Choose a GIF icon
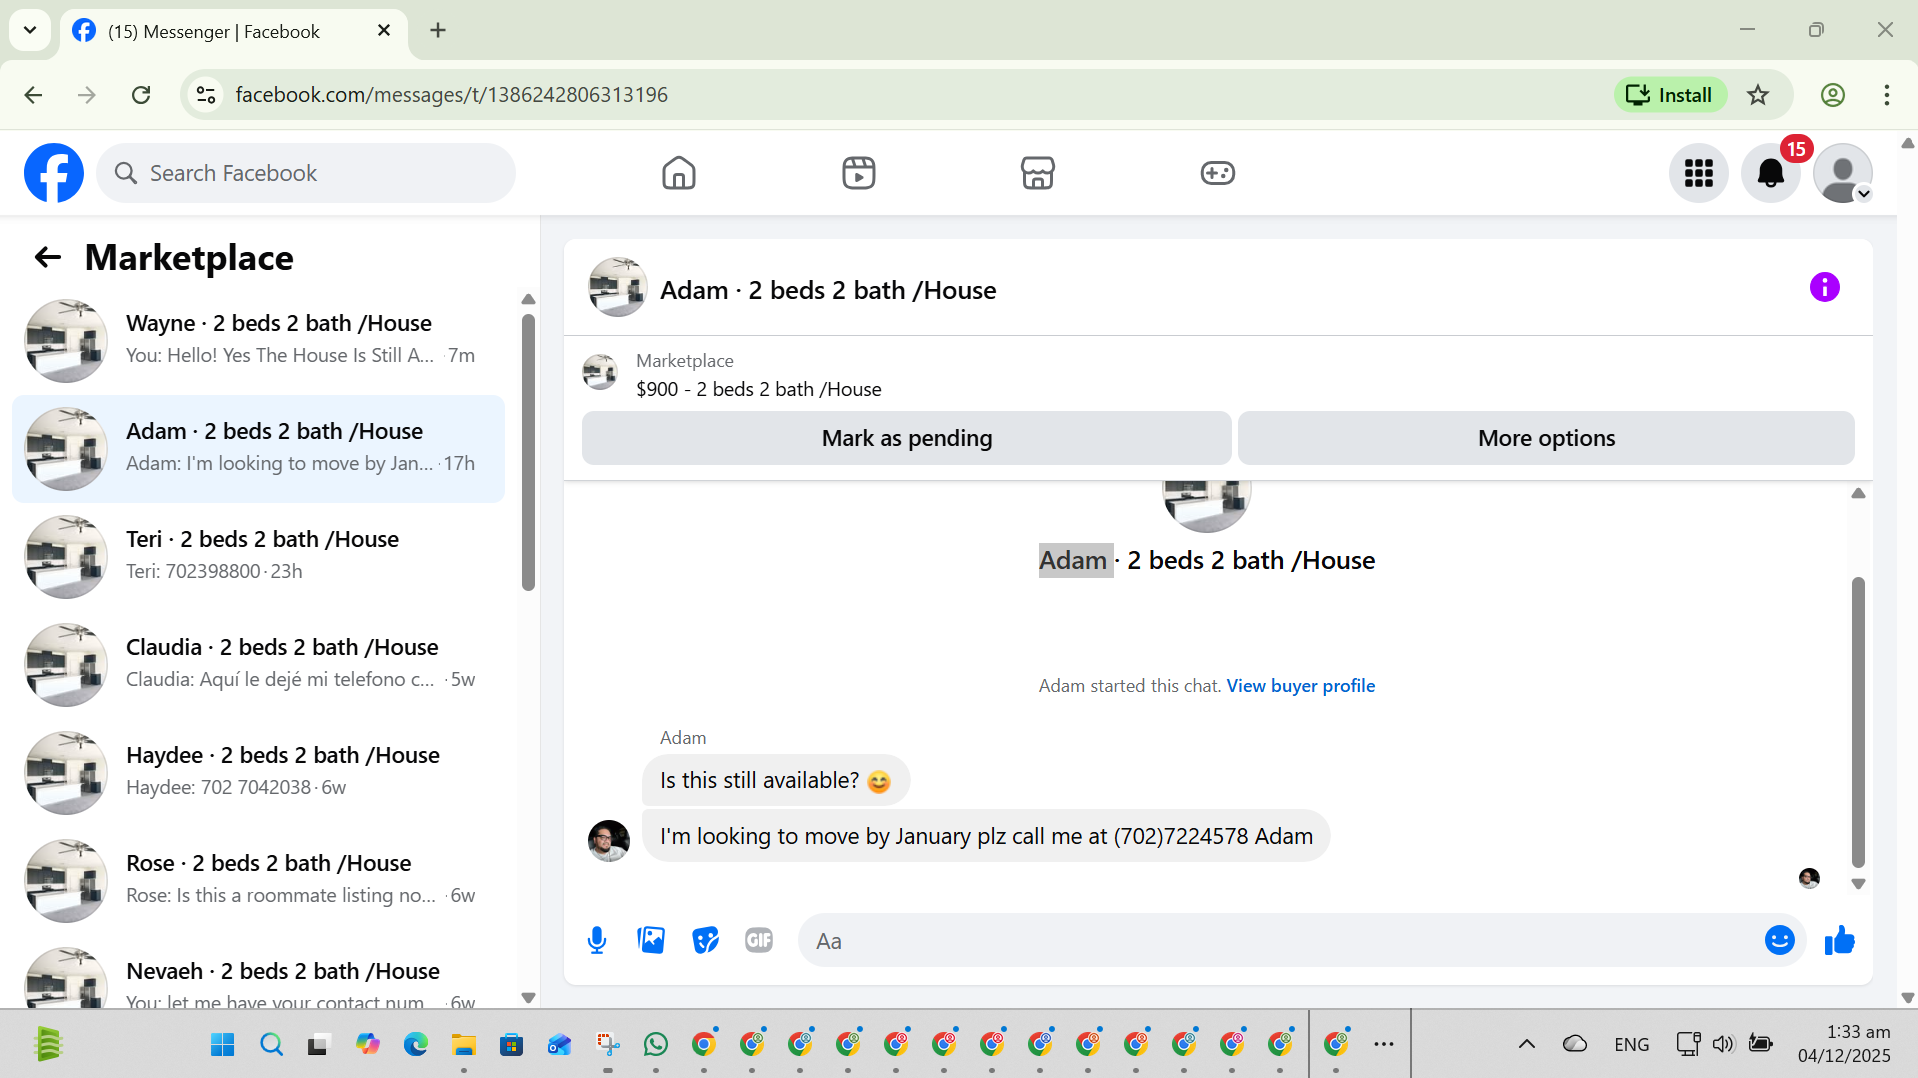The image size is (1918, 1078). pos(759,940)
